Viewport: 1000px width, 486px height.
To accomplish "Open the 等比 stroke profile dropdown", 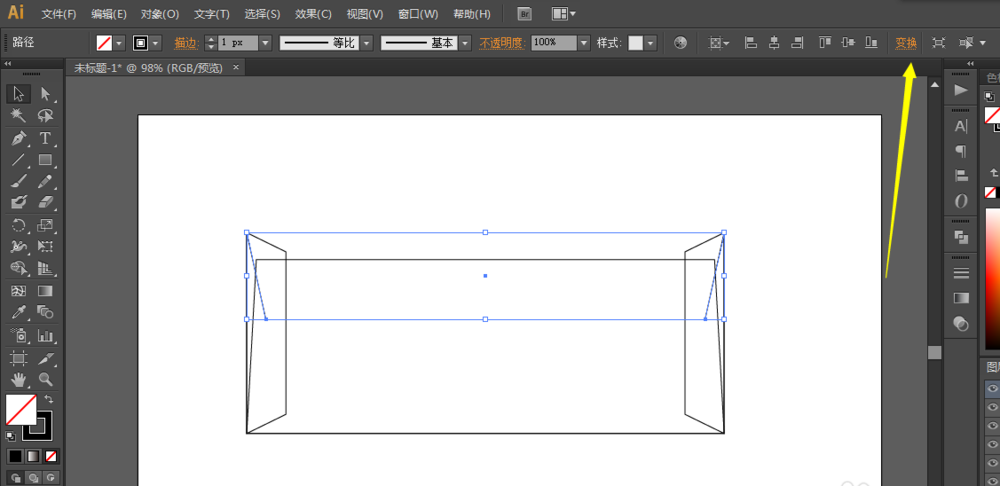I will pos(366,43).
